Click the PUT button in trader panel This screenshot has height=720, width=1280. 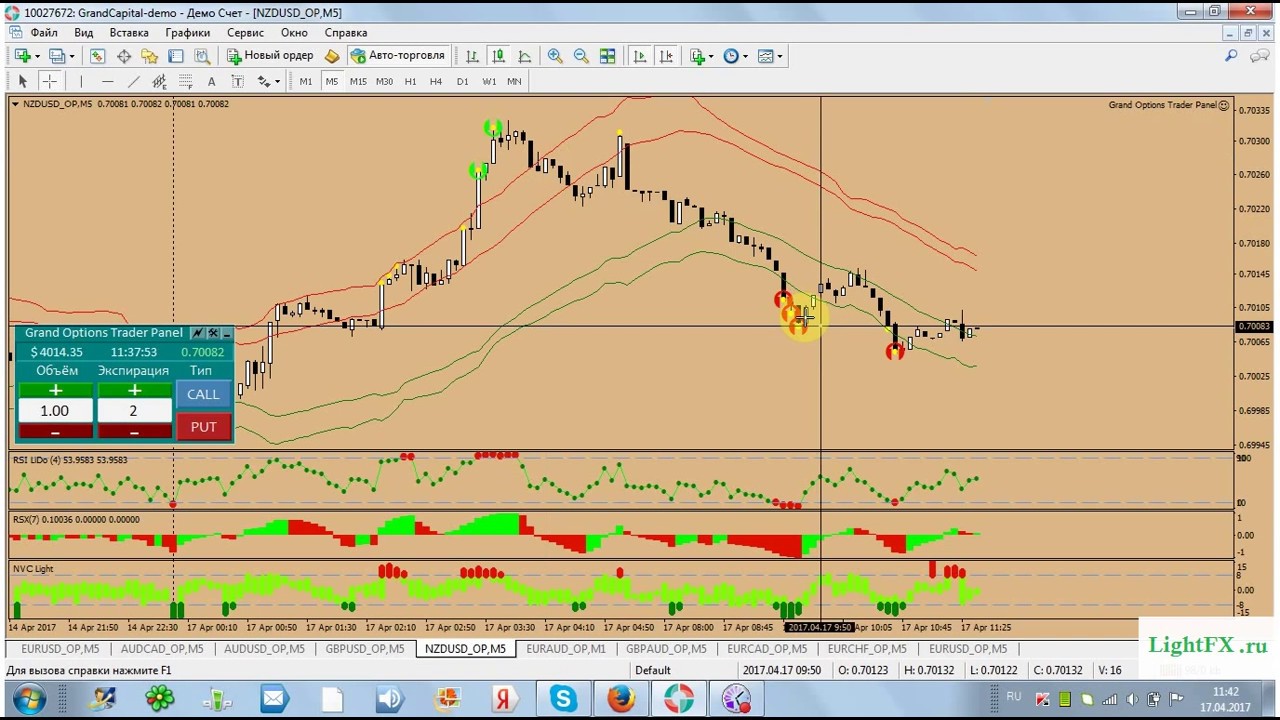(x=203, y=427)
